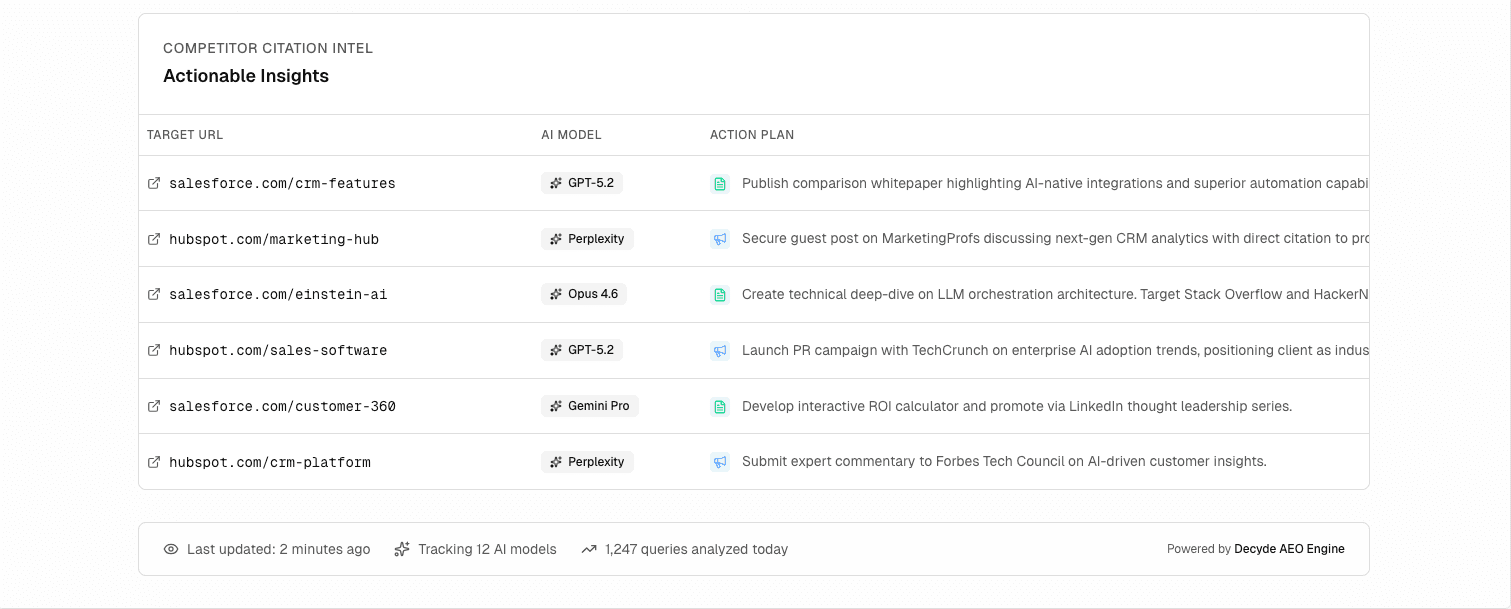This screenshot has height=609, width=1511.
Task: Click the Perplexity badge on the crm-platform row
Action: point(587,462)
